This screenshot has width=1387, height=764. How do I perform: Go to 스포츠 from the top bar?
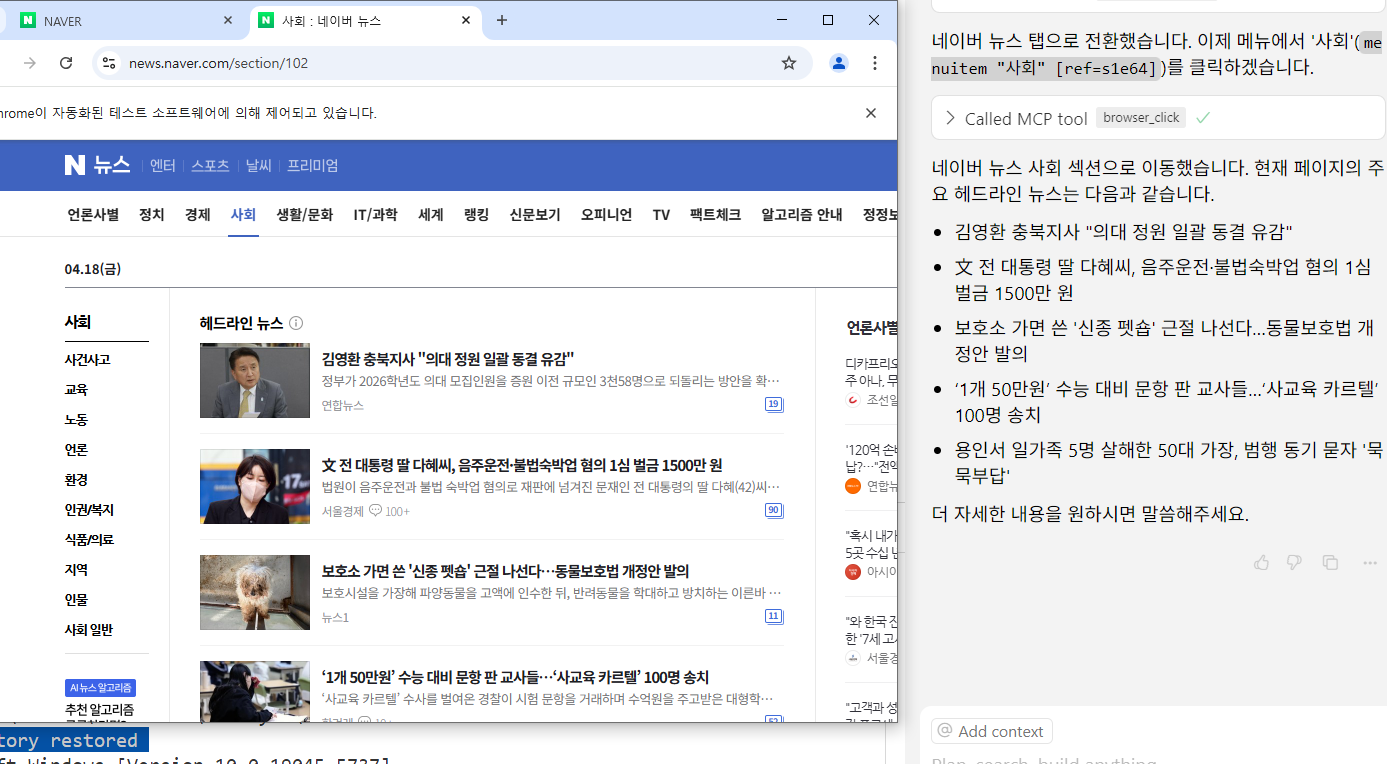[210, 165]
